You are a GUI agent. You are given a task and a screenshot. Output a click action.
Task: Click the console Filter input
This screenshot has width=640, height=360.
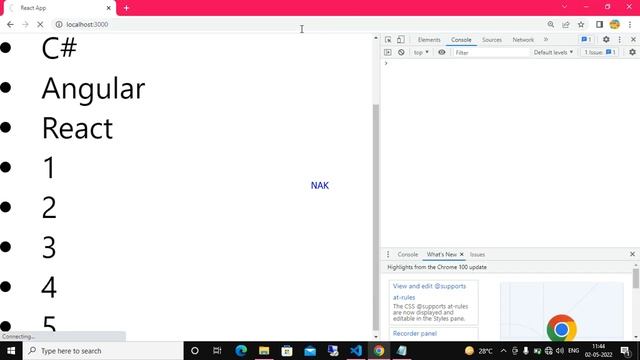pos(491,52)
